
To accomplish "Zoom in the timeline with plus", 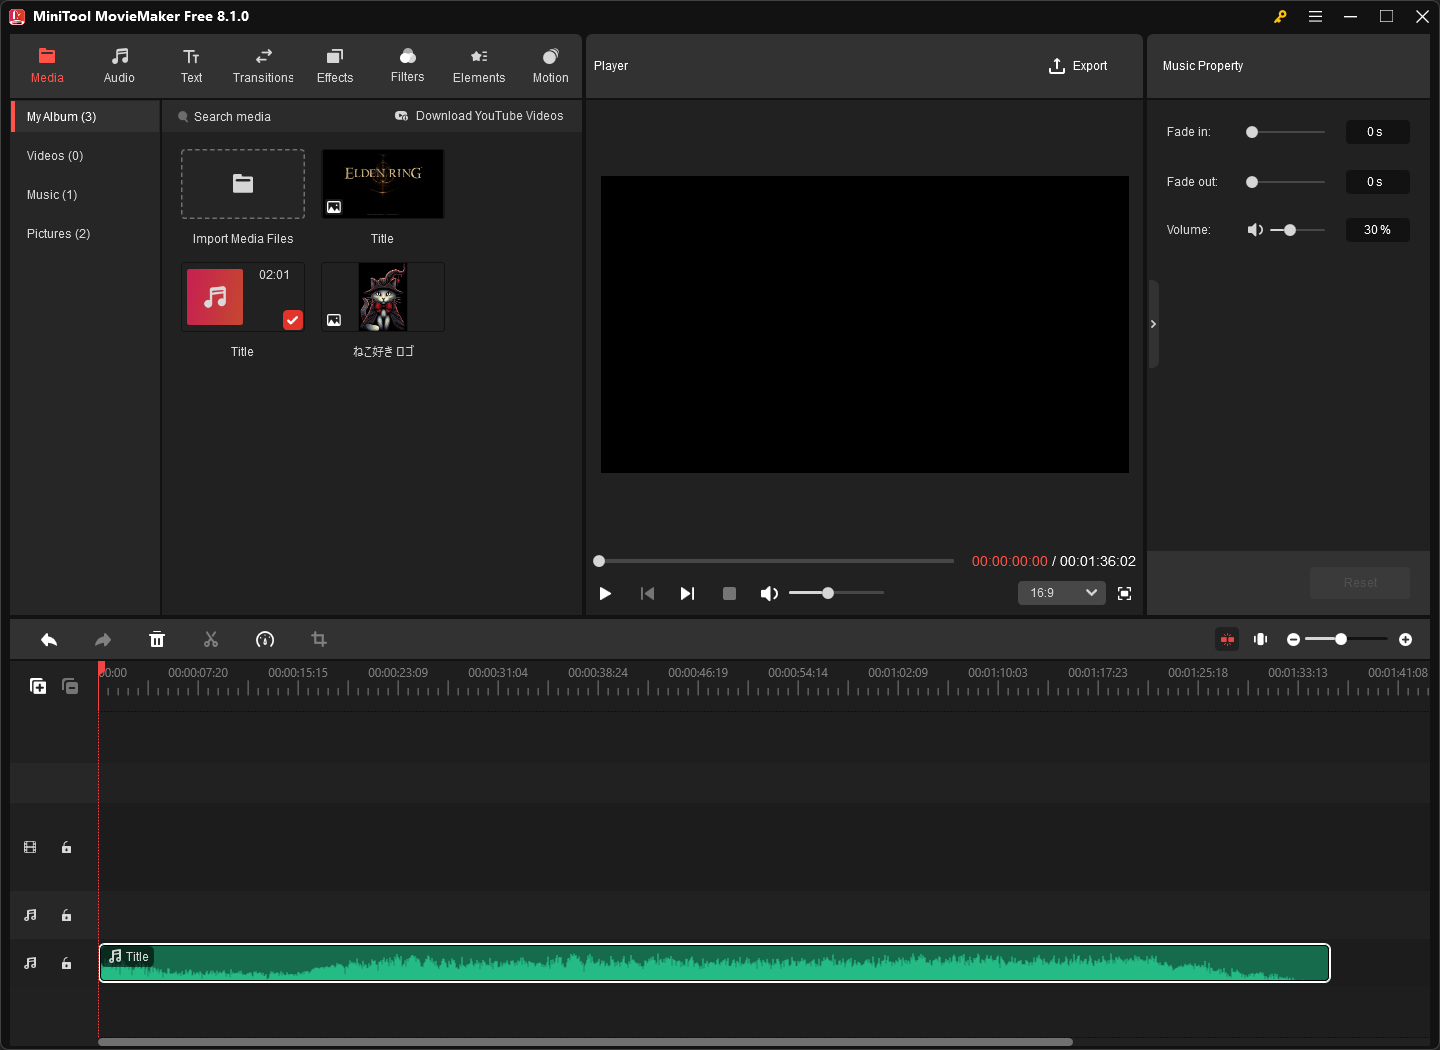I will [x=1405, y=639].
